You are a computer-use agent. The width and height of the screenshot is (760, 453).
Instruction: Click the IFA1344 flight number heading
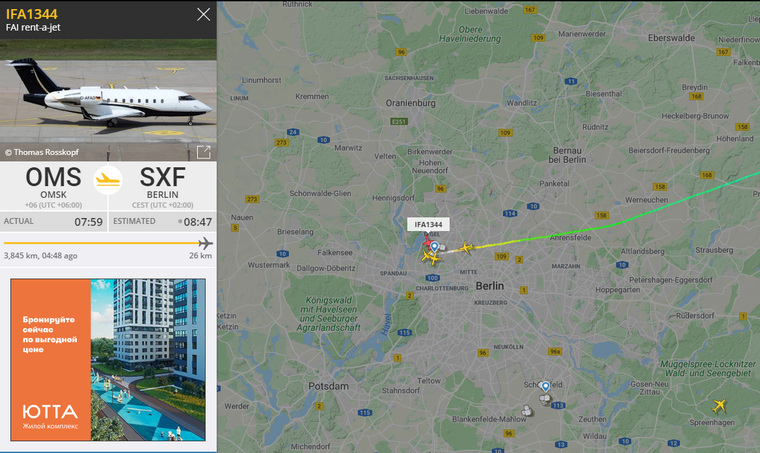click(x=32, y=14)
